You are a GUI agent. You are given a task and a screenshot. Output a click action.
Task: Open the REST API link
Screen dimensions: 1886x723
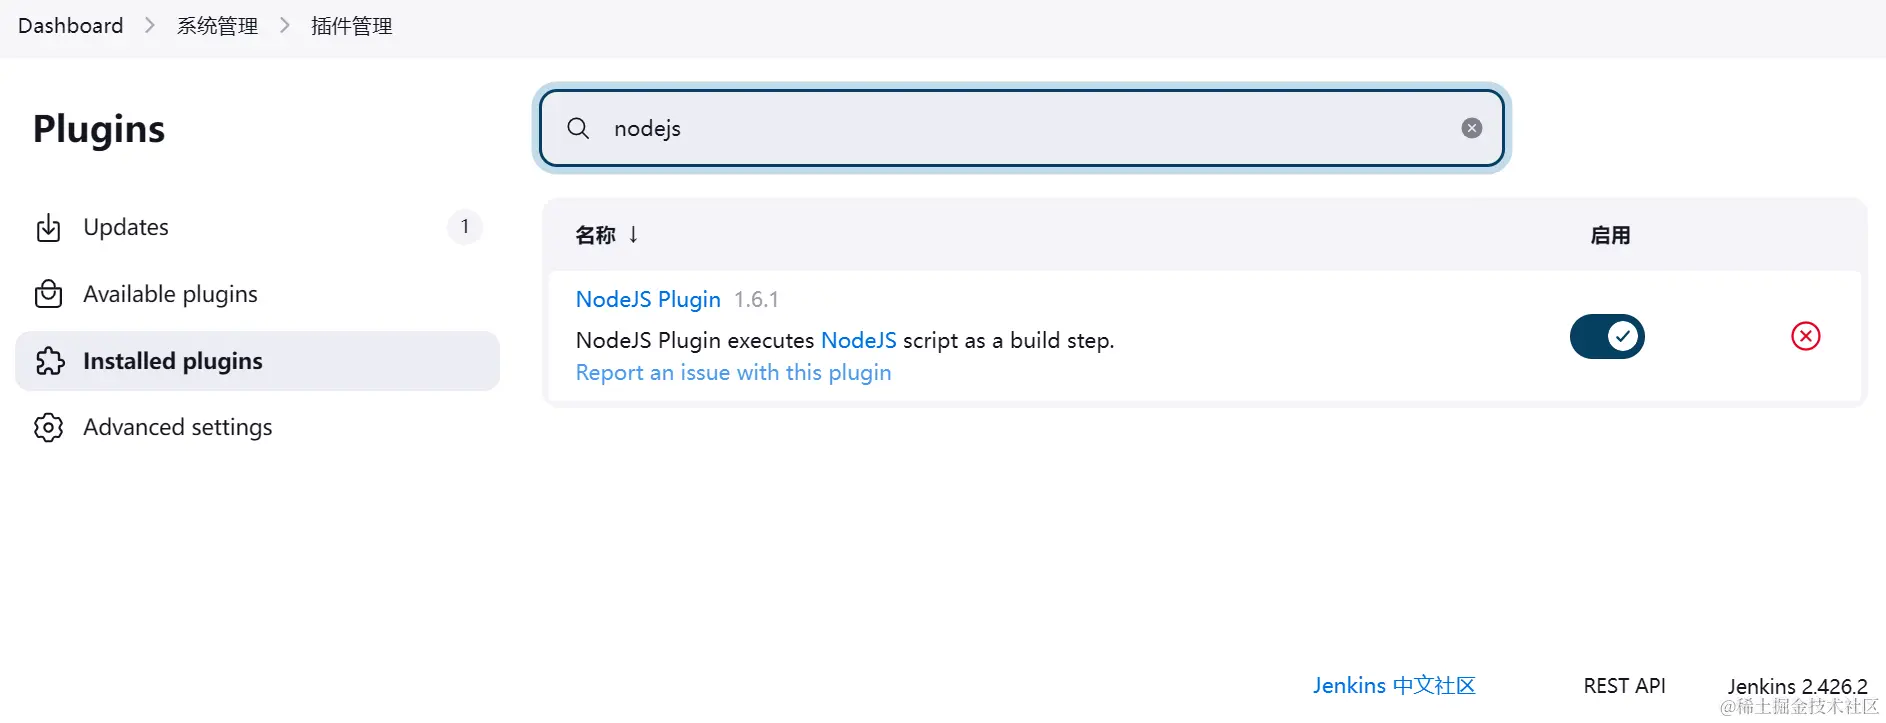coord(1623,685)
